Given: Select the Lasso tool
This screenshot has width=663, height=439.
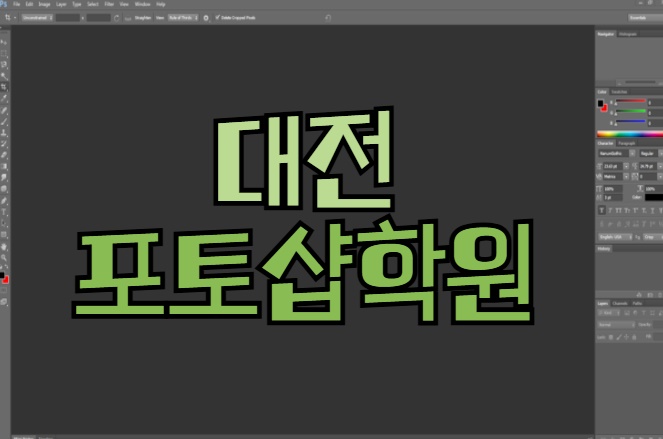Looking at the screenshot, I should (x=4, y=65).
